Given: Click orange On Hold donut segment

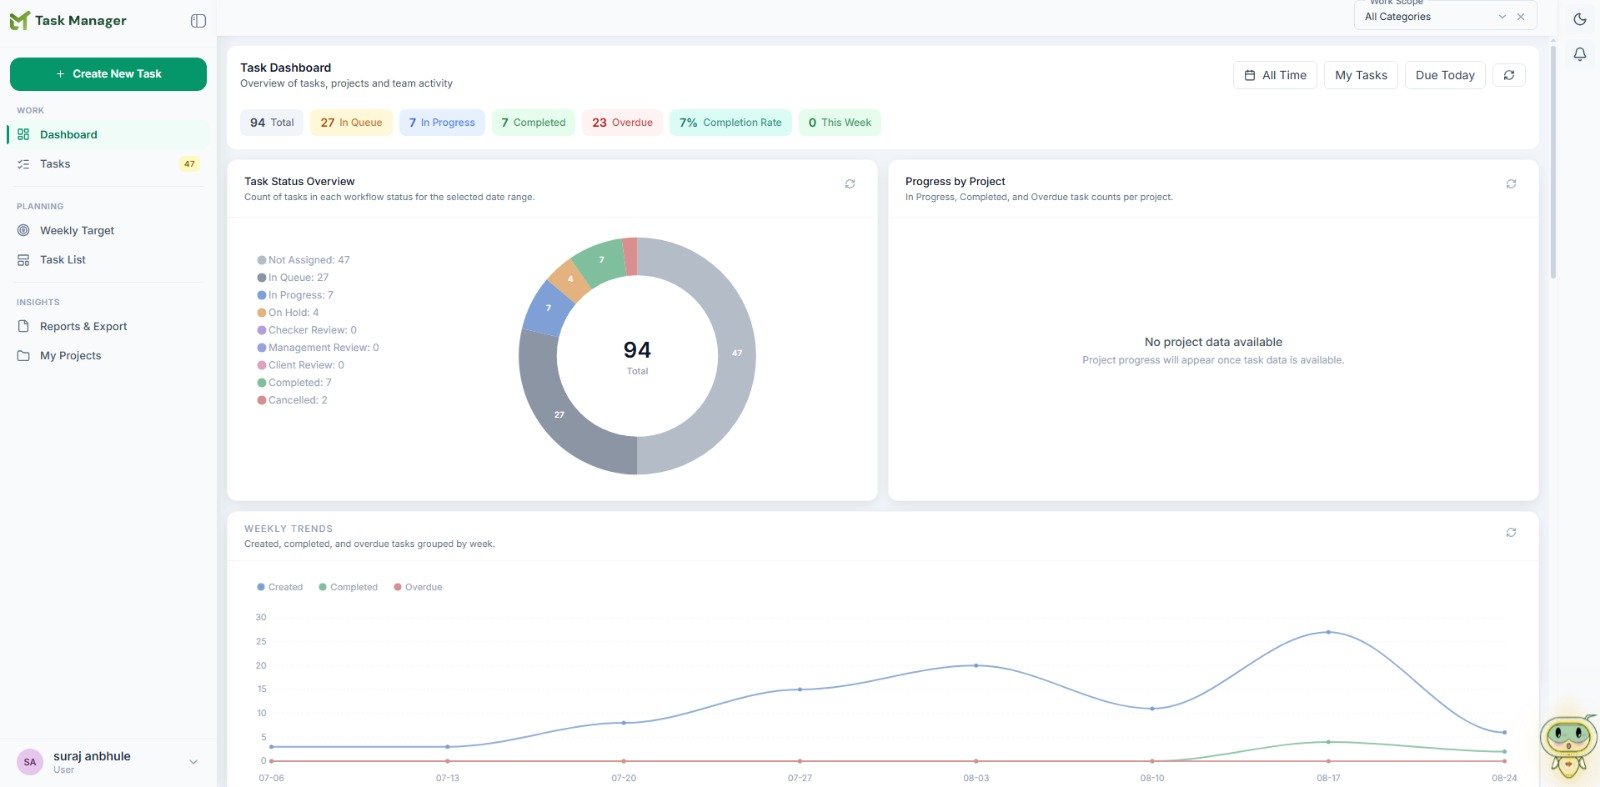Looking at the screenshot, I should click(570, 279).
